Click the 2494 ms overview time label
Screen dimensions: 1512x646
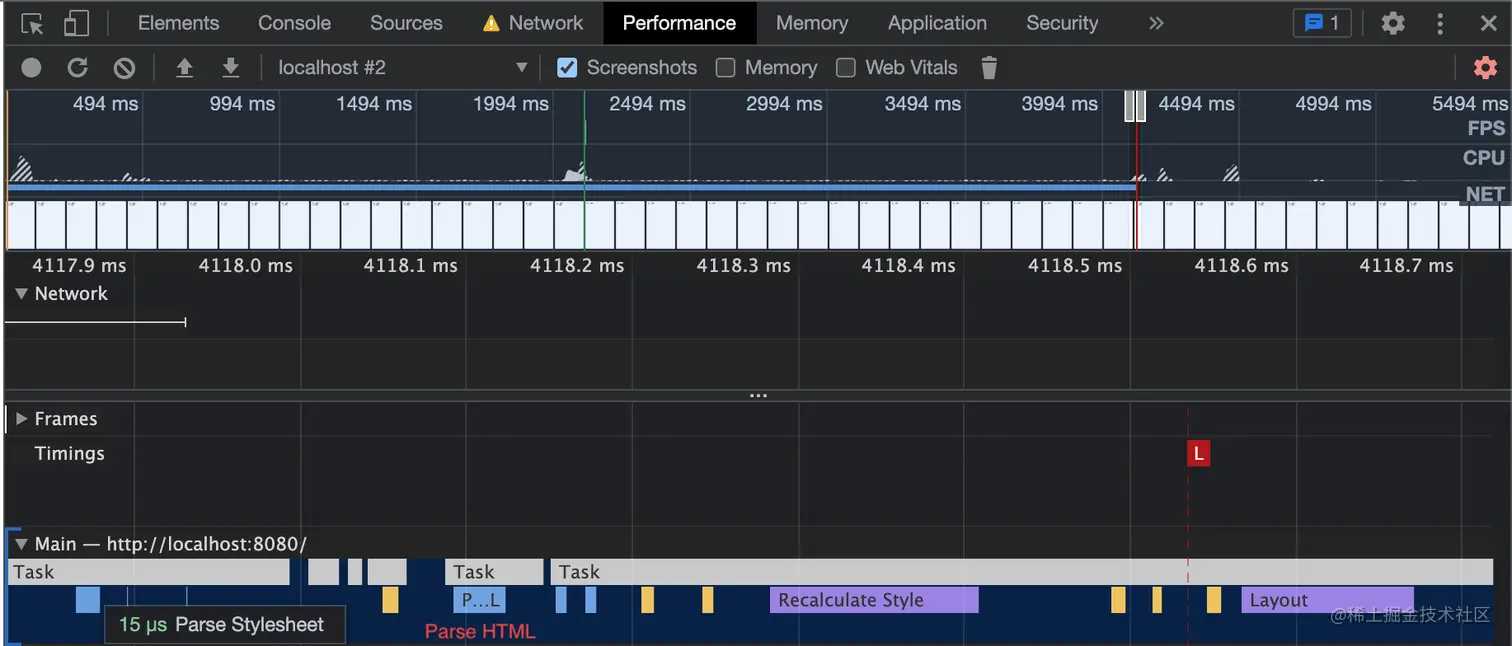coord(647,104)
